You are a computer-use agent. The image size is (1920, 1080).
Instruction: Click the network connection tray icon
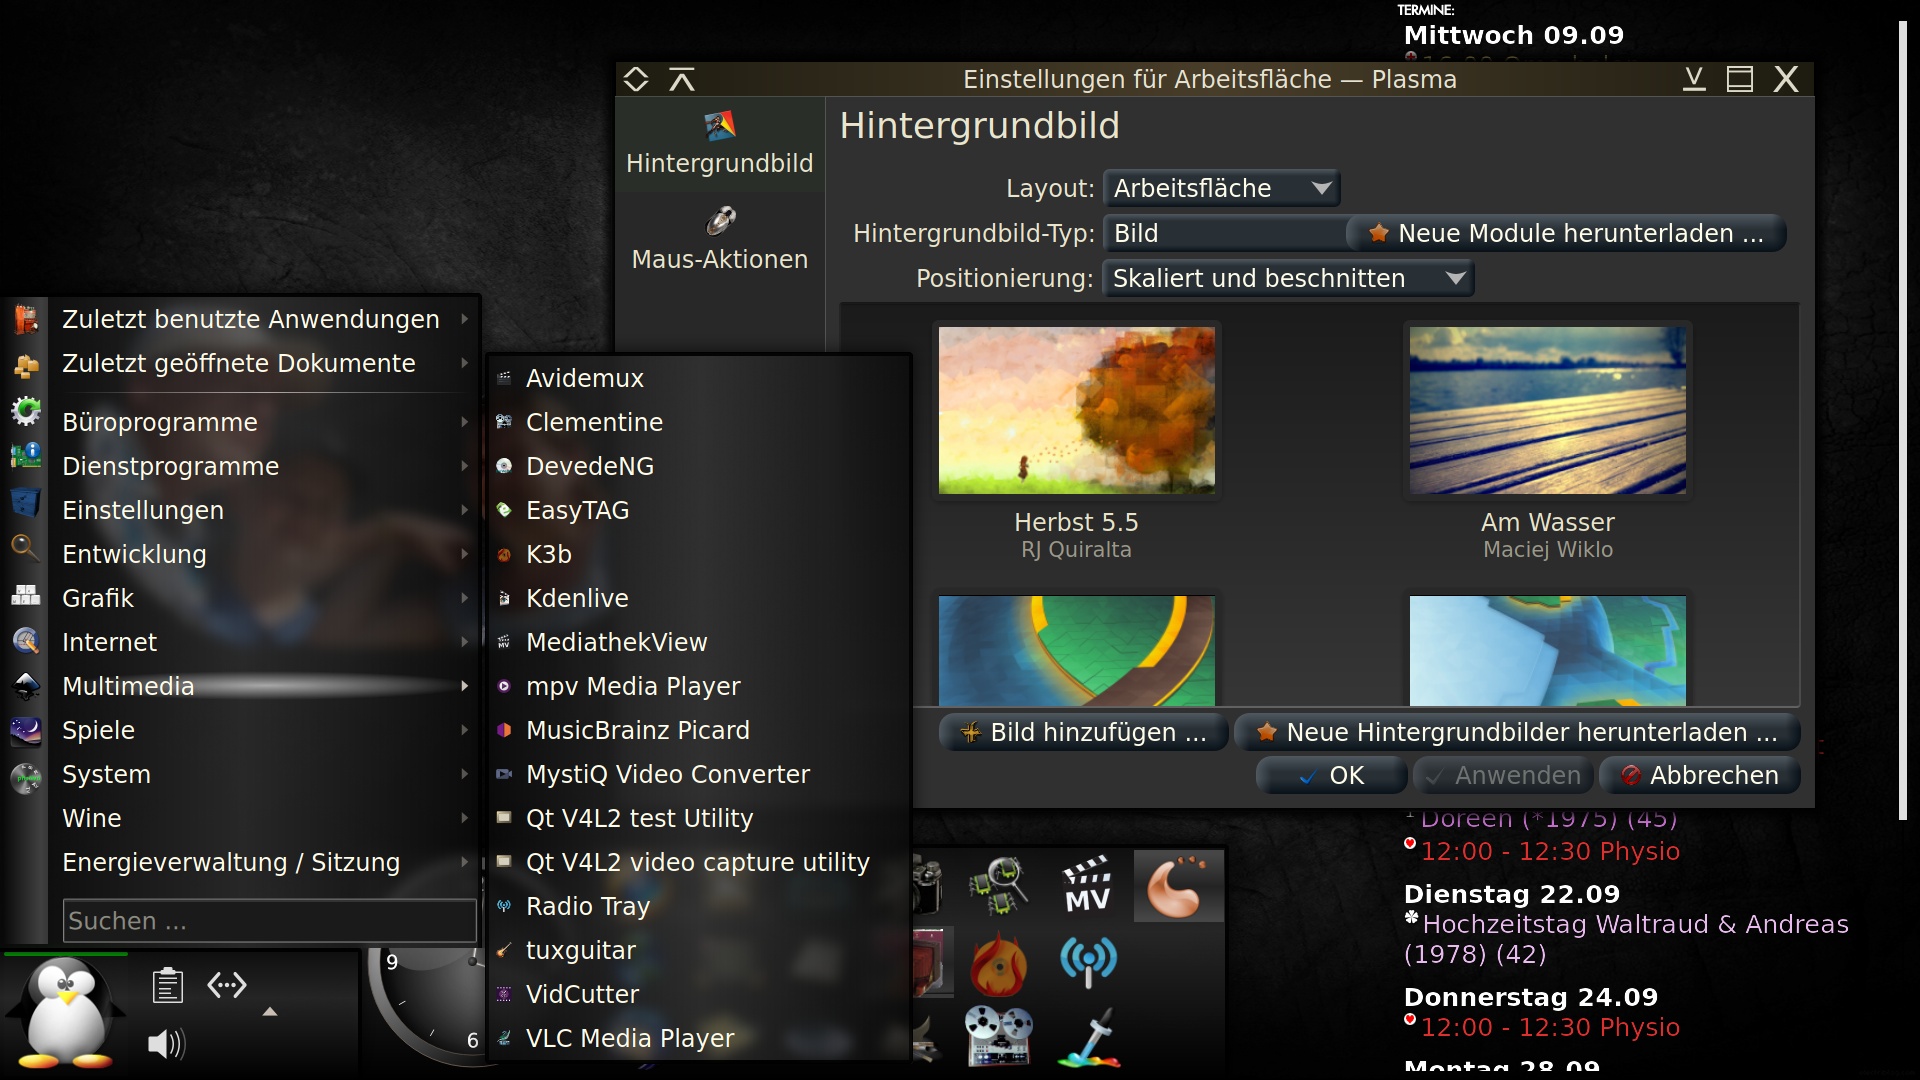coord(227,986)
